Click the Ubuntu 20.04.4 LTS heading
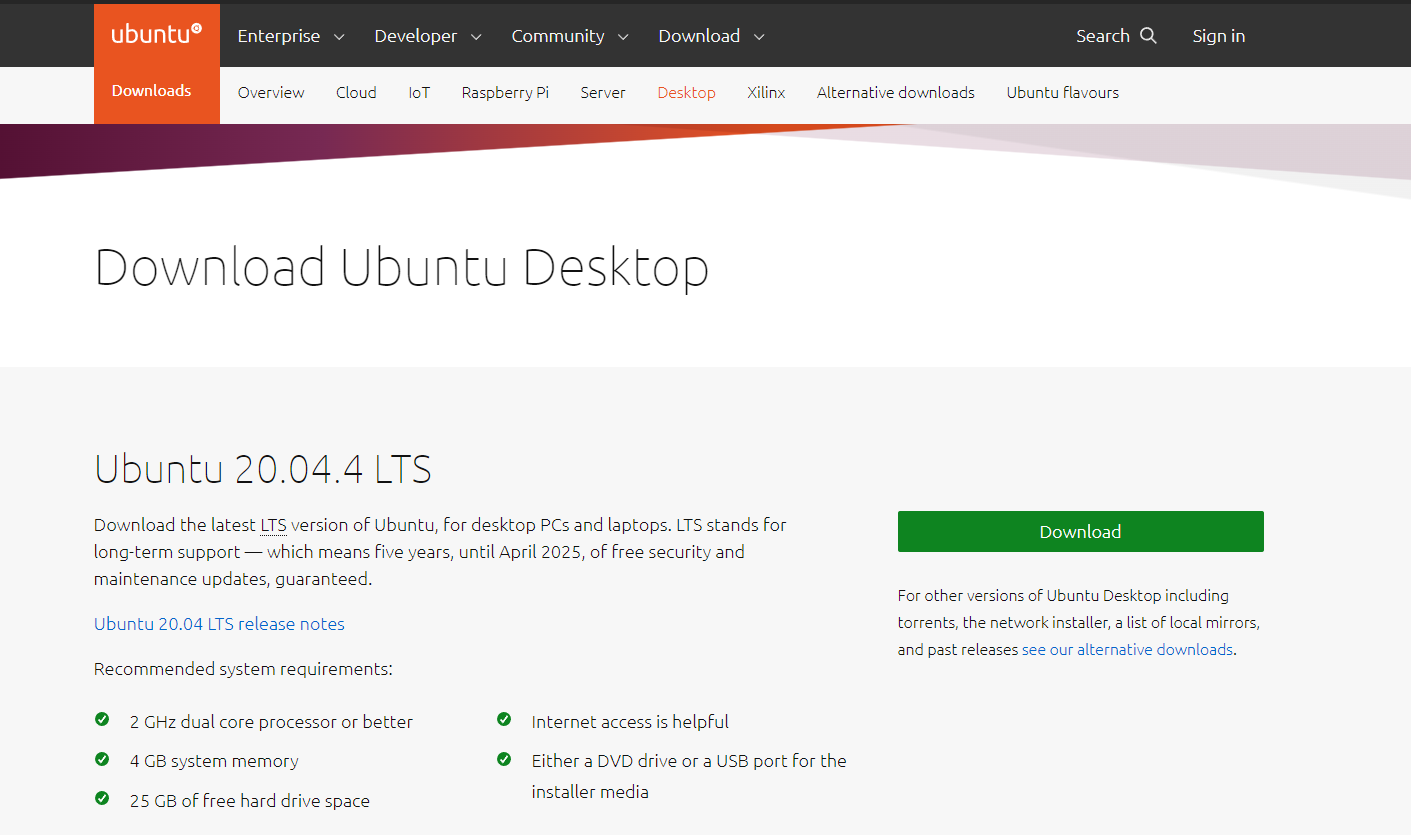Screen dimensions: 1411x835 [263, 469]
